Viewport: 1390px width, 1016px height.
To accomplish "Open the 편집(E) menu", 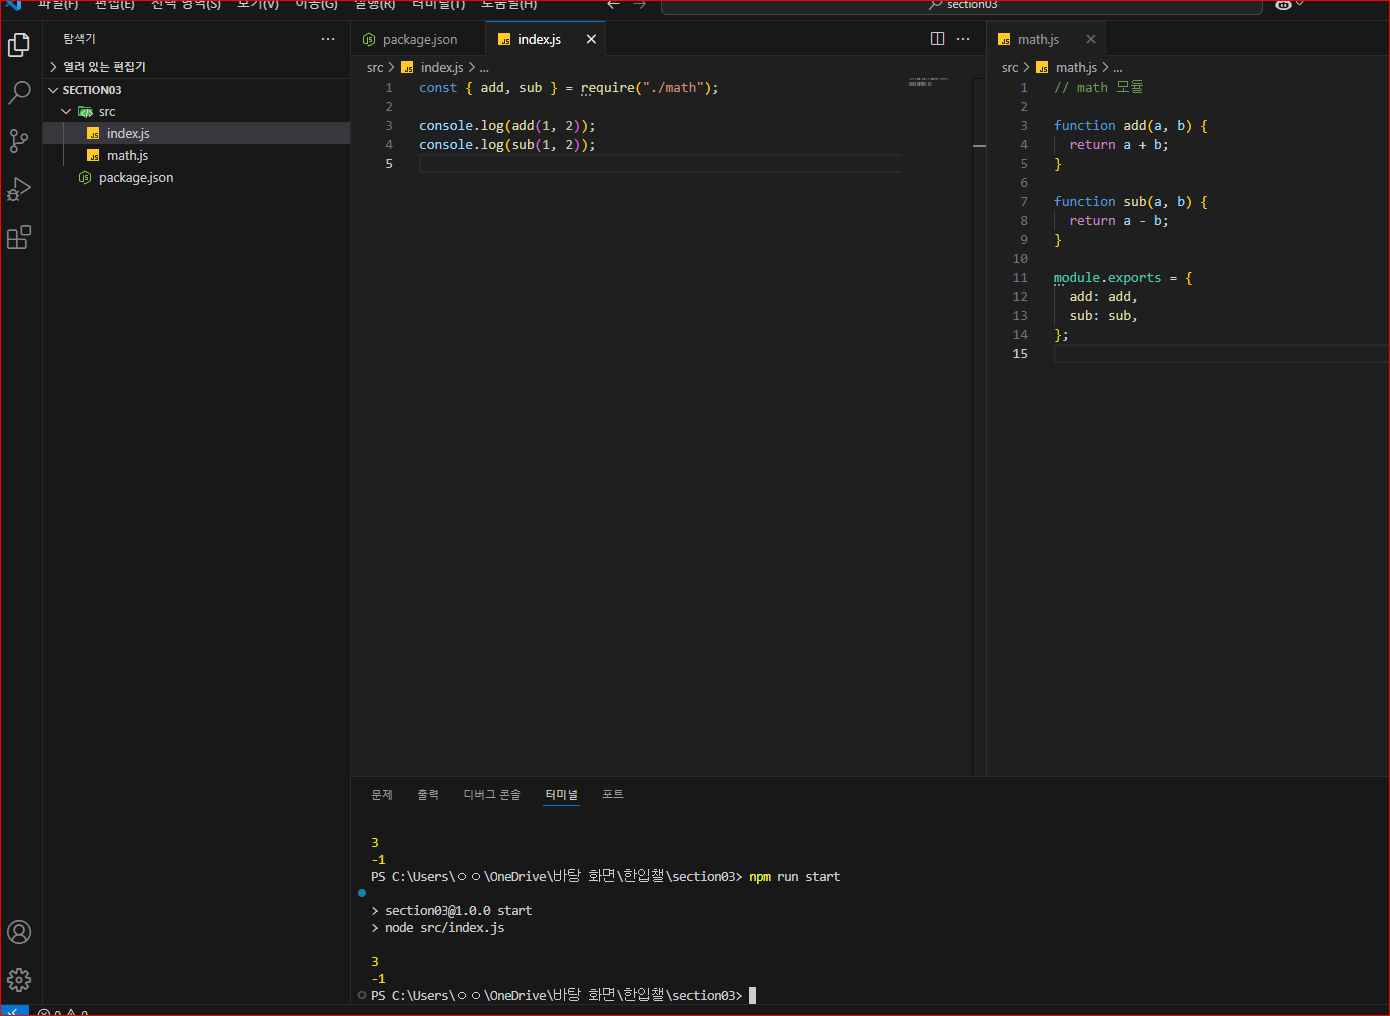I will click(x=115, y=5).
